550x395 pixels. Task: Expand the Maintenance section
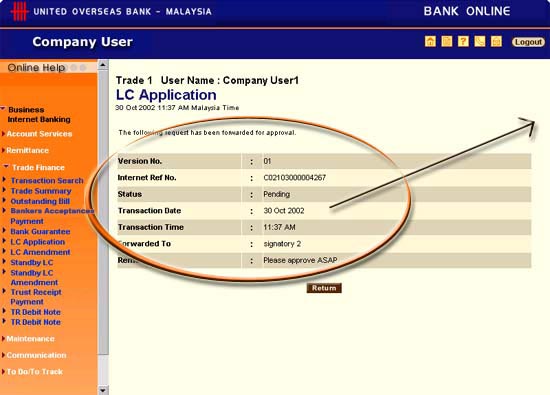click(30, 339)
